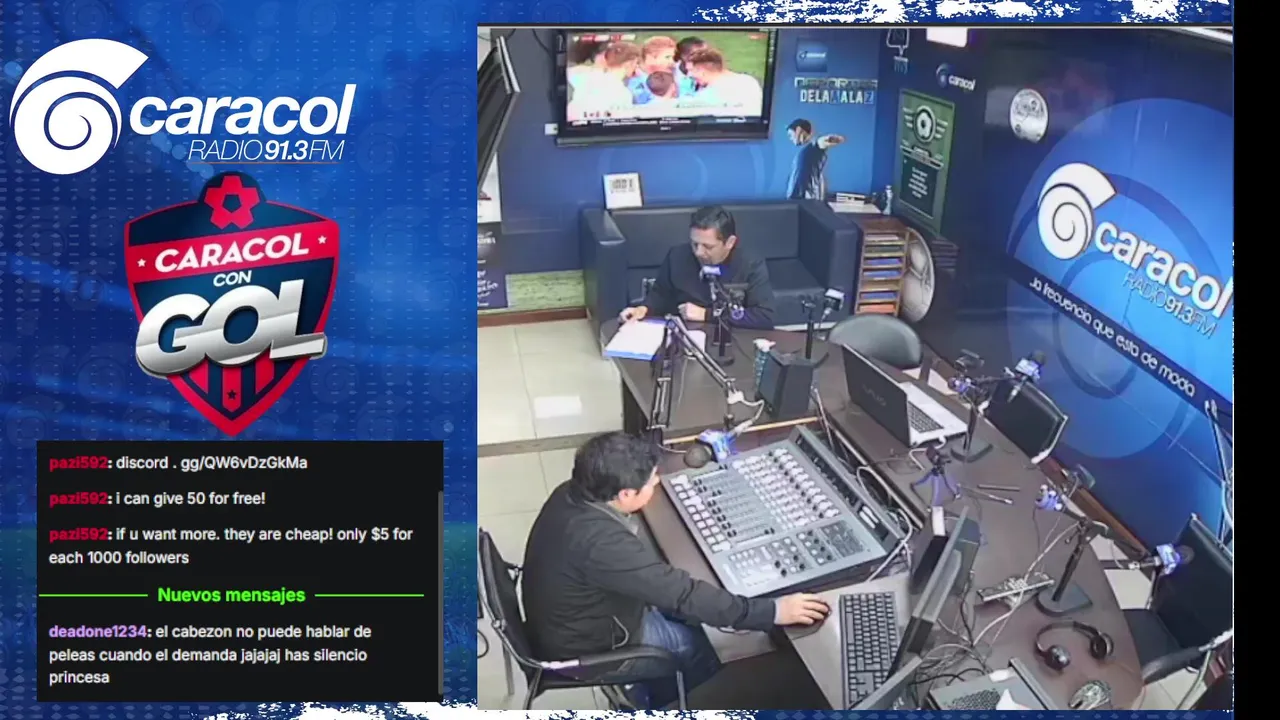1280x720 pixels.
Task: Click the Caracol Radio 91.3 FM logo
Action: 182,105
